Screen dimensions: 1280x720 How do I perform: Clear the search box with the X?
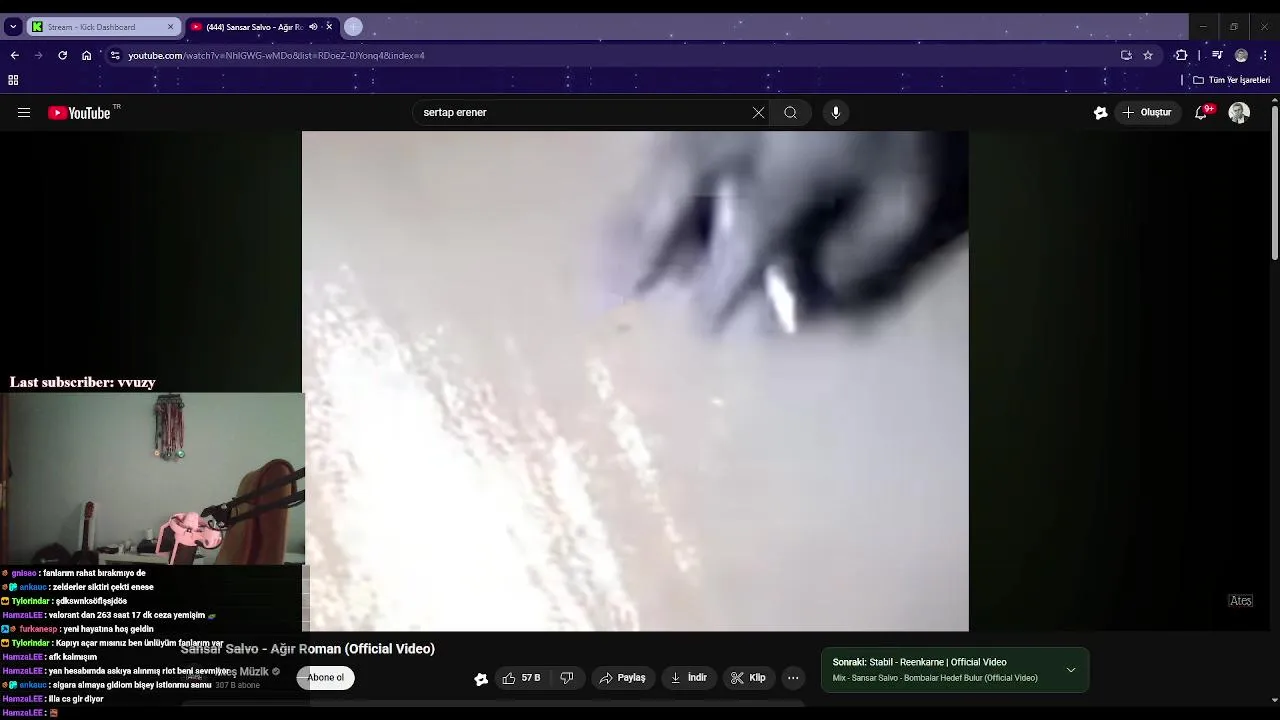click(758, 113)
